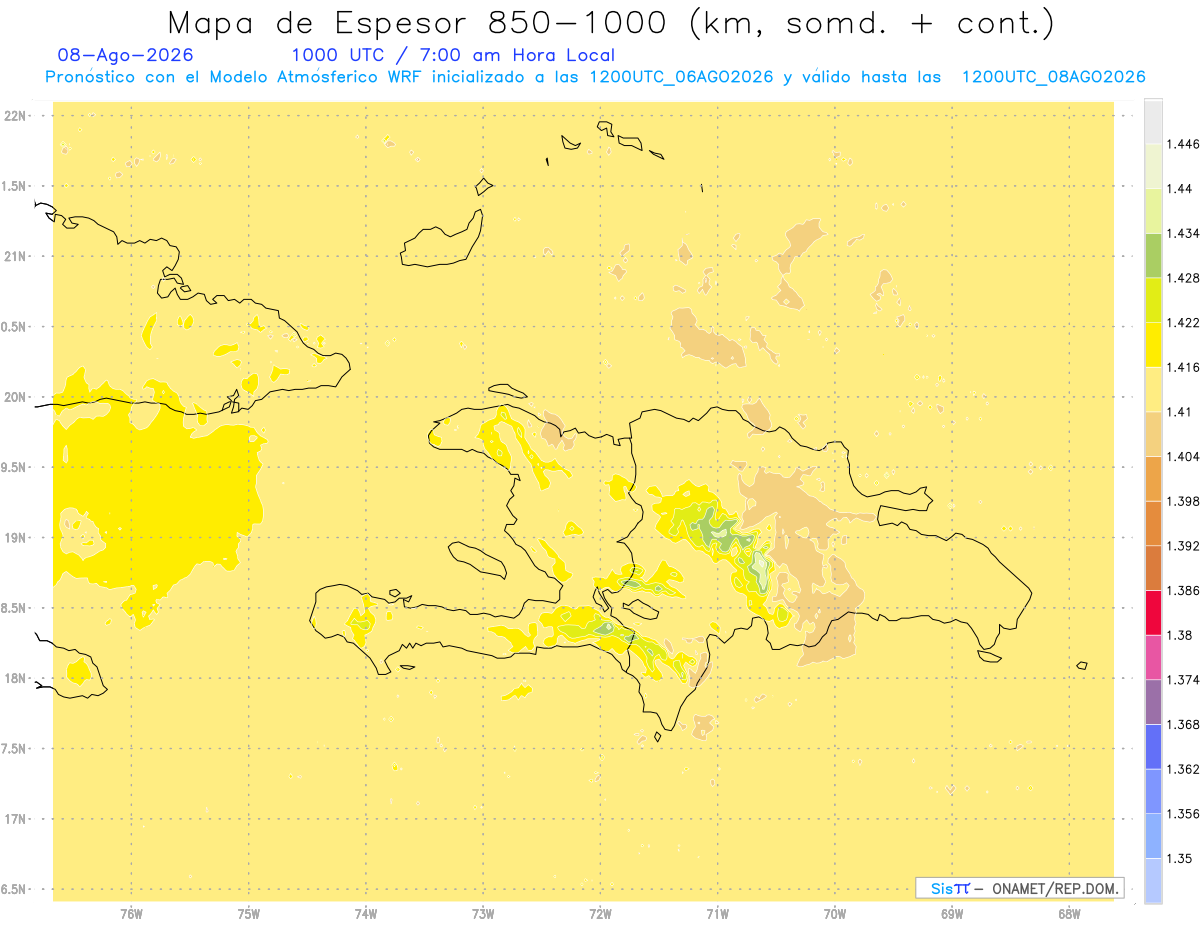1200x927 pixels.
Task: Click the '68W' longitude label
Action: 1069,913
